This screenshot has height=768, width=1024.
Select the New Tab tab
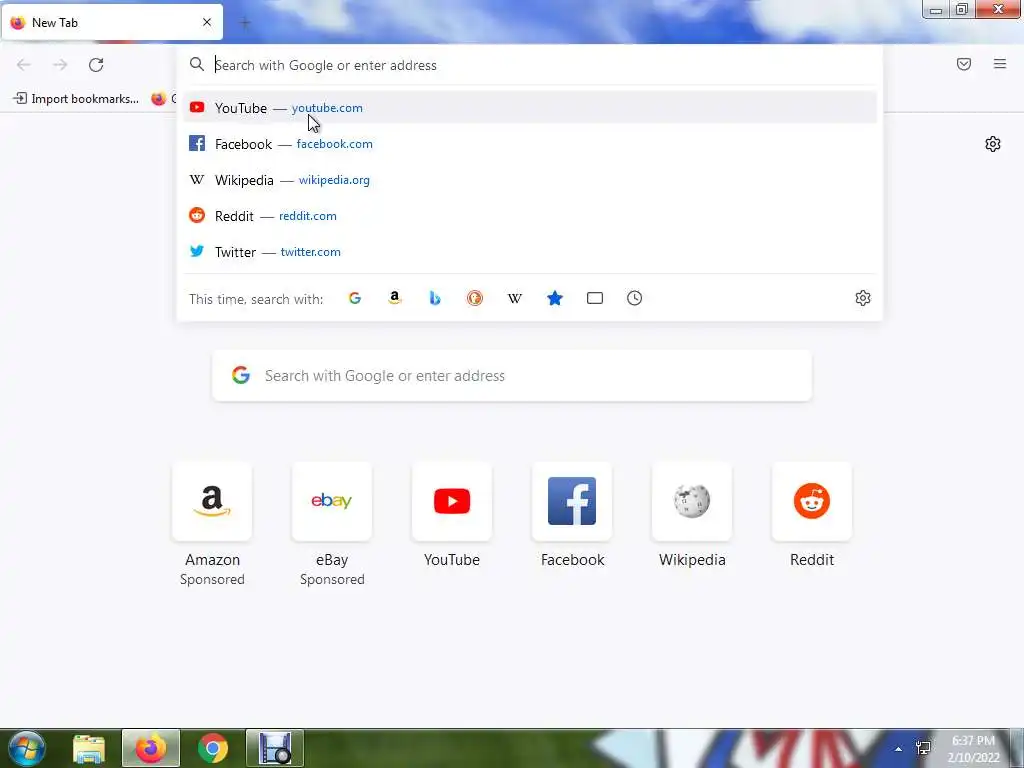click(112, 22)
